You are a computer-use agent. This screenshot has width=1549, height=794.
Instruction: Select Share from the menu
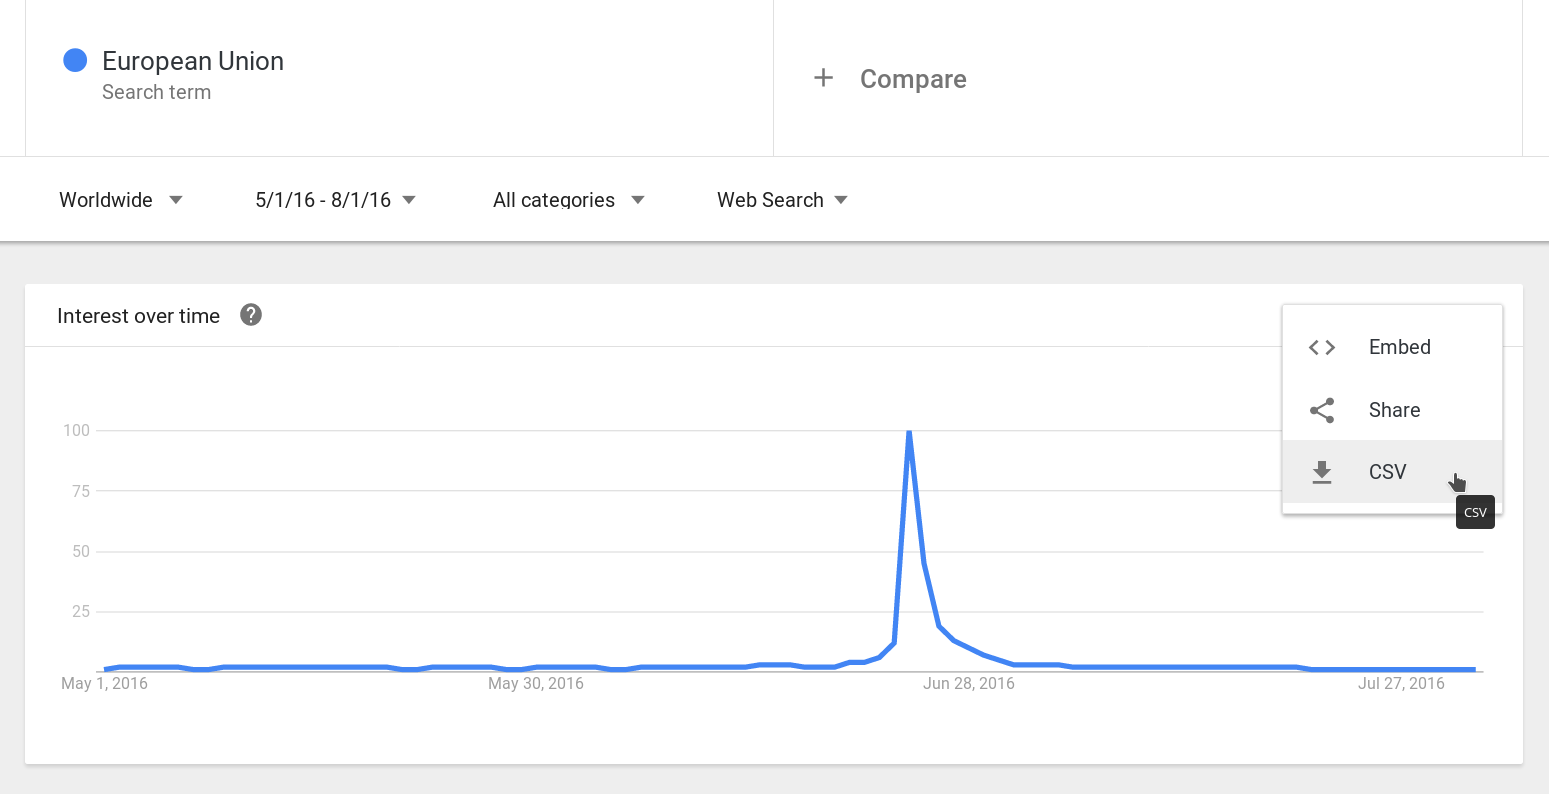[1392, 410]
